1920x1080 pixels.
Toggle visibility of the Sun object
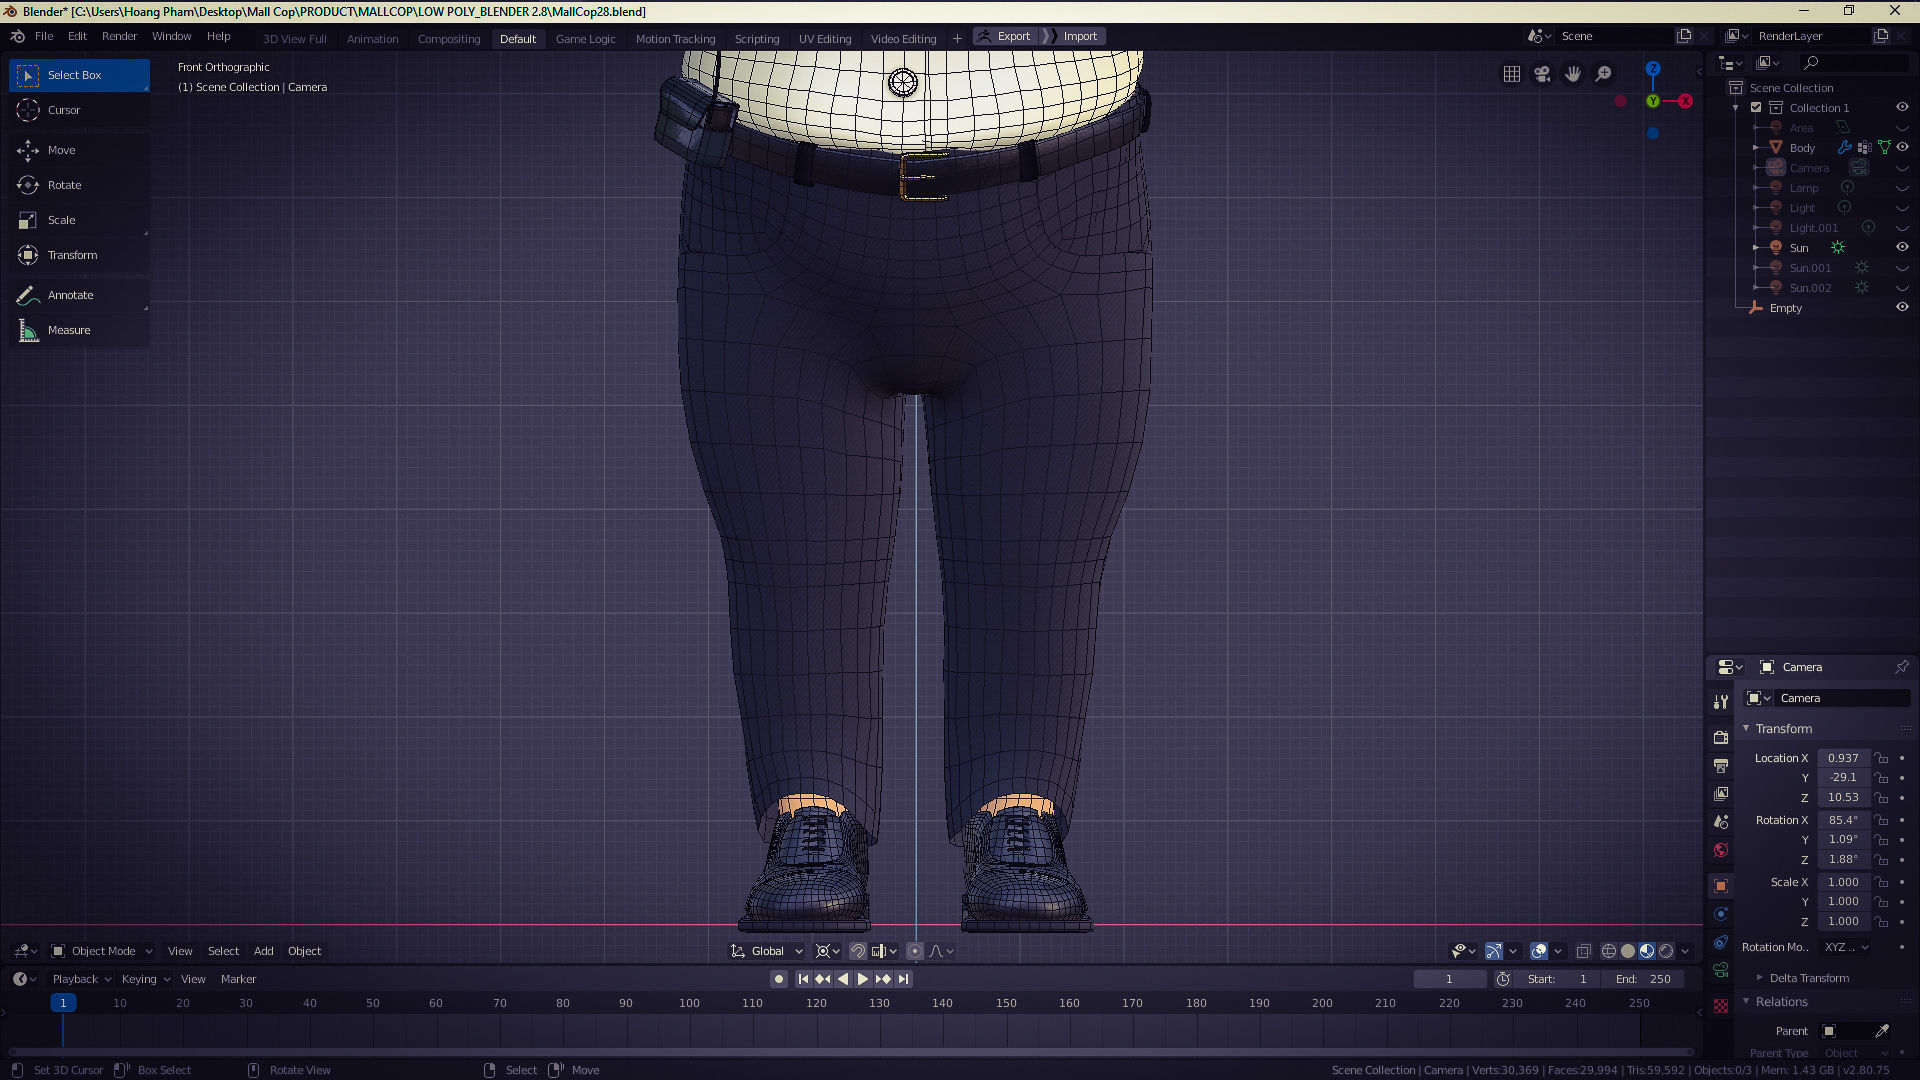(x=1902, y=247)
